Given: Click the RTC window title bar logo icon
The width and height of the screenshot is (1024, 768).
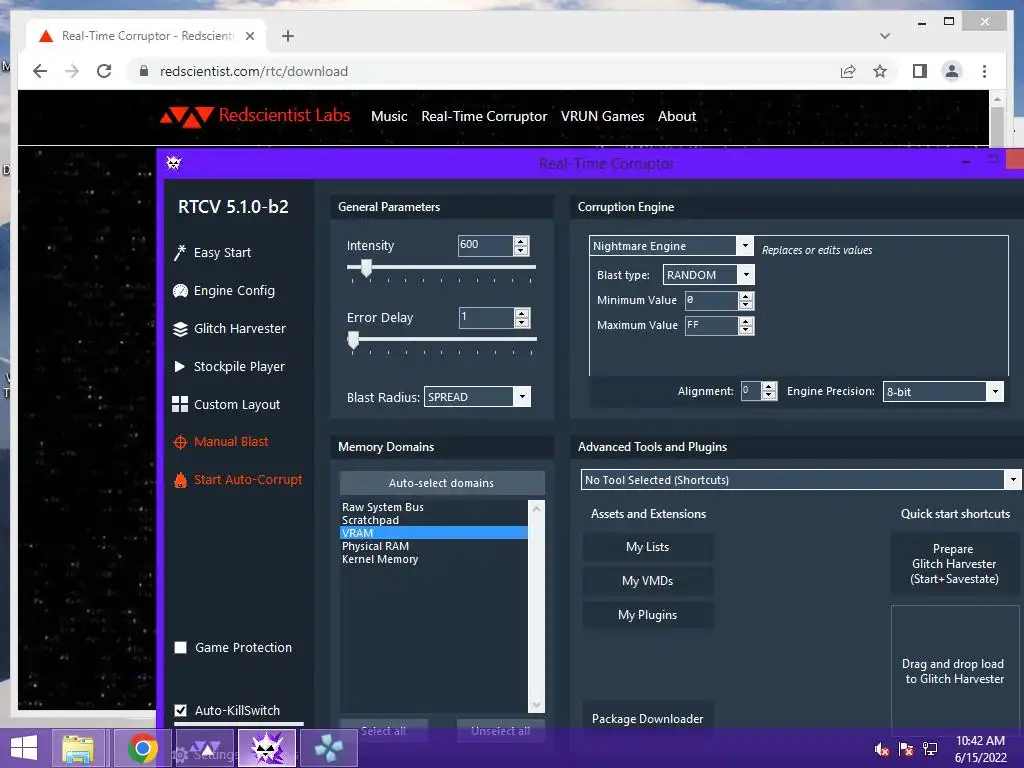Looking at the screenshot, I should pos(174,163).
